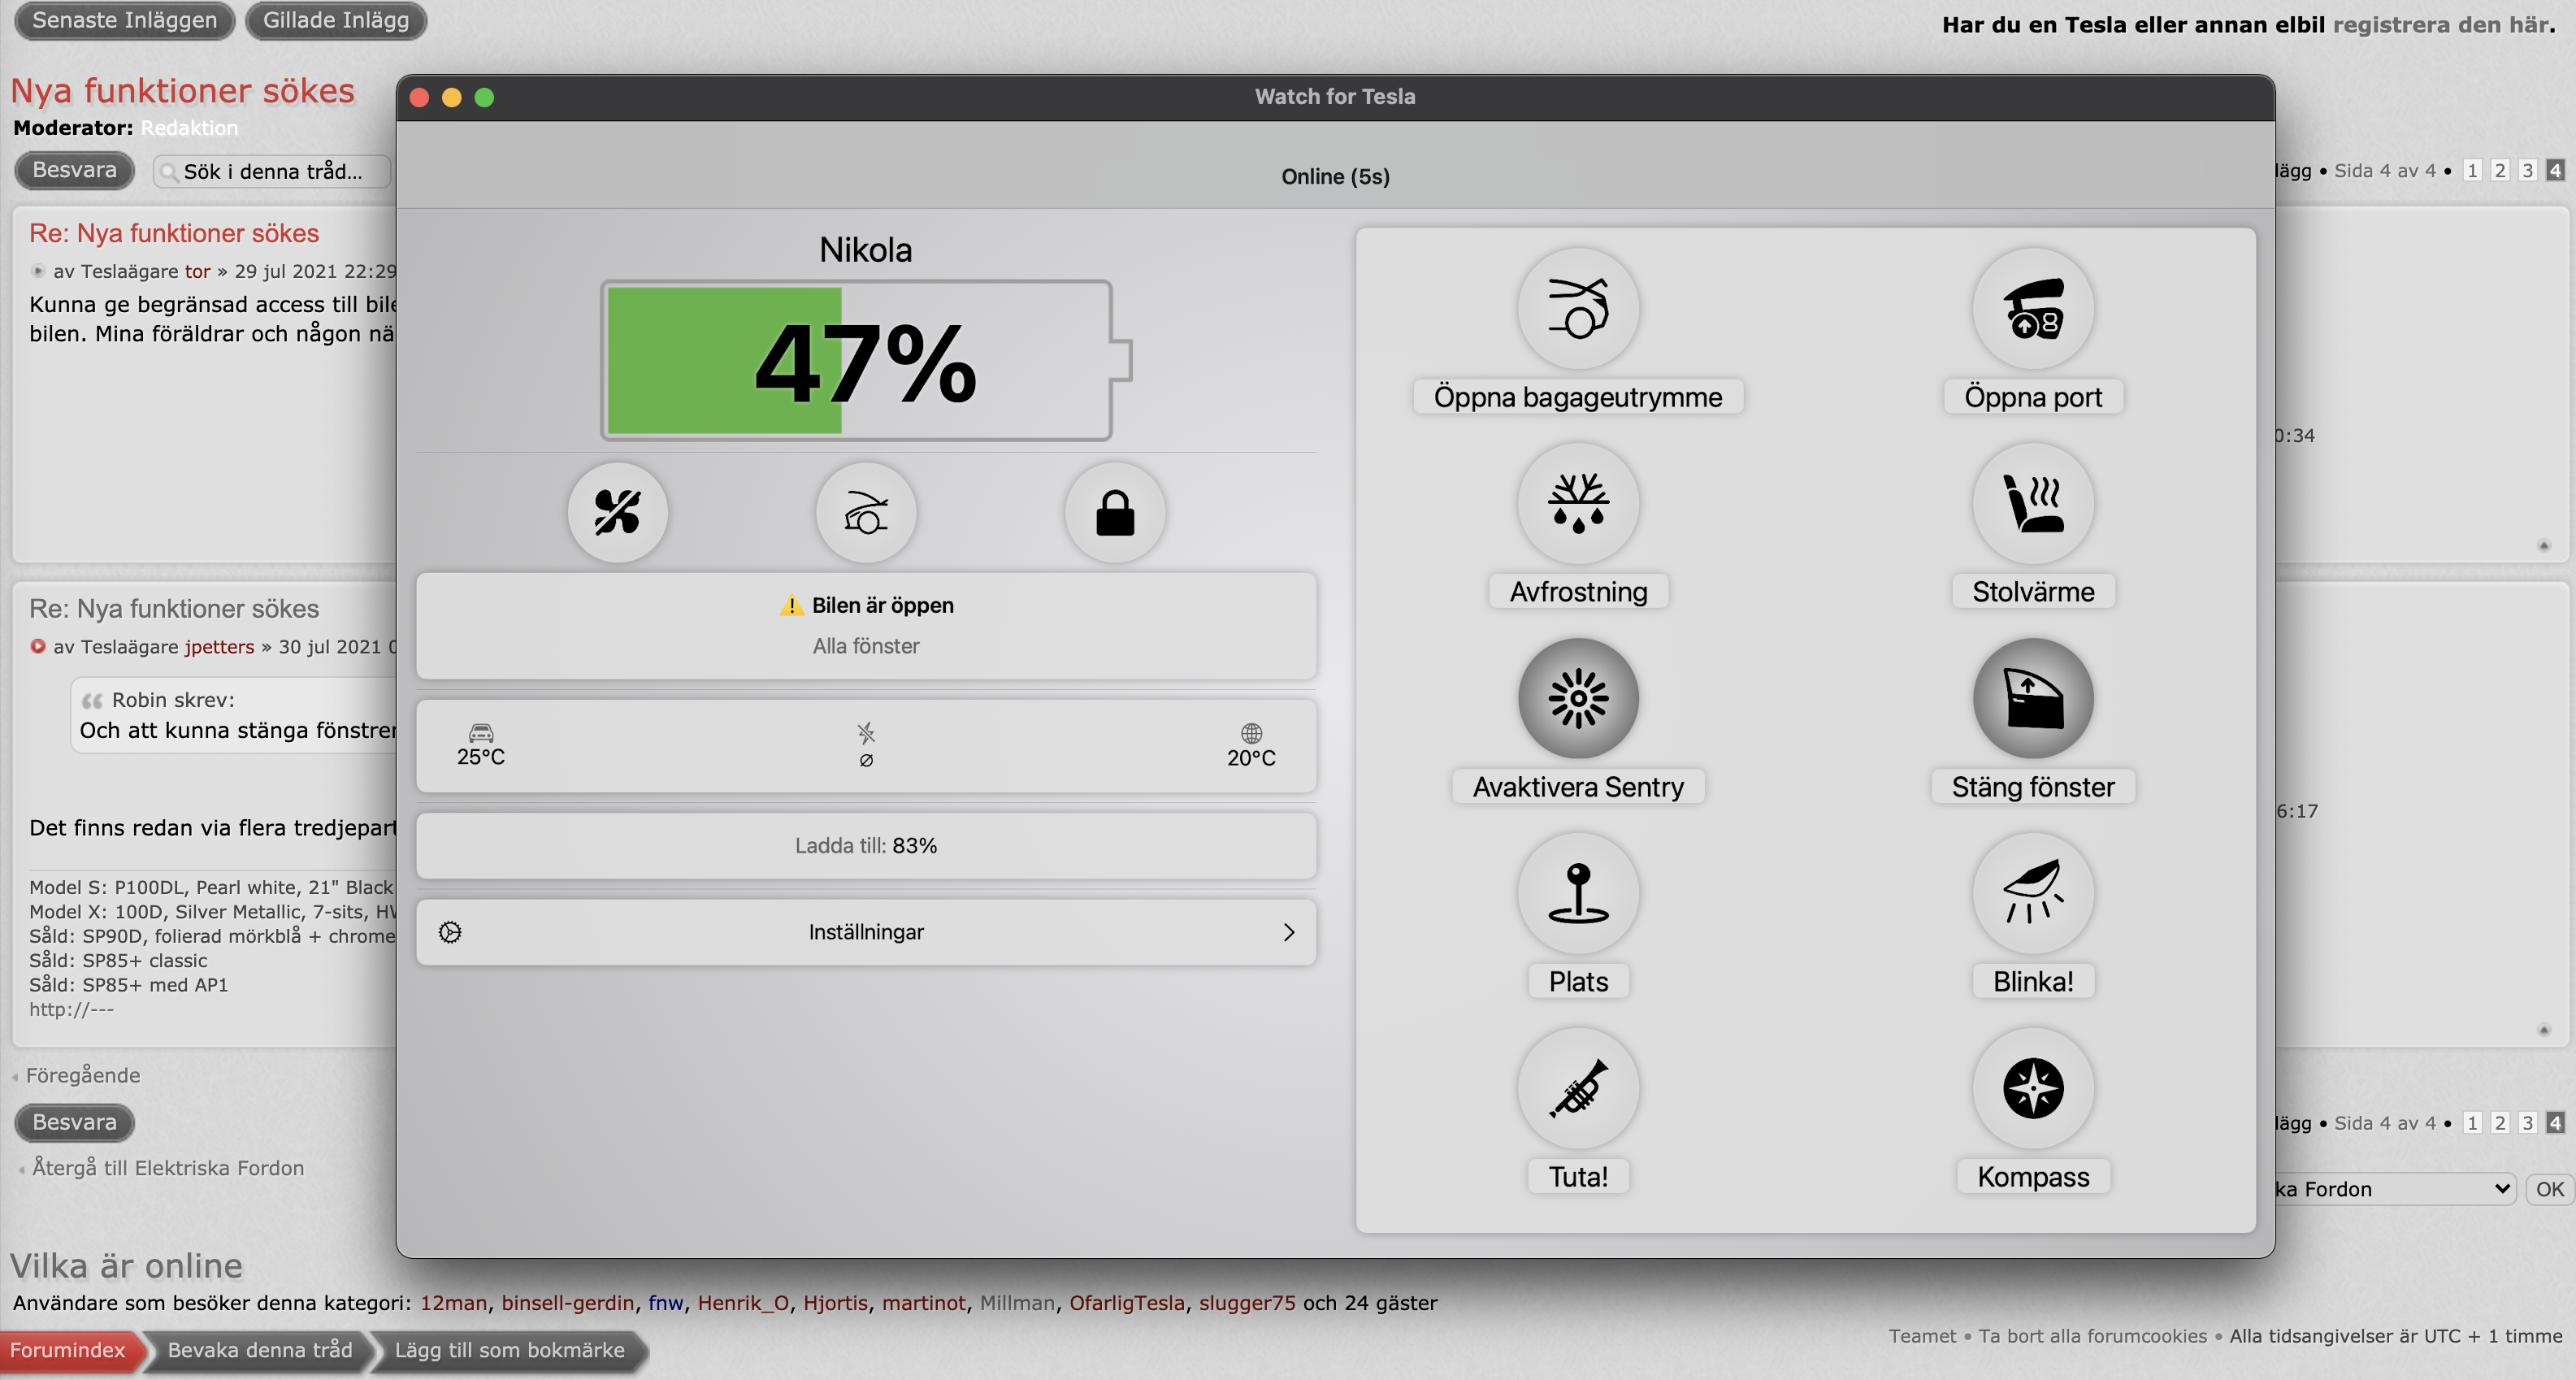The image size is (2576, 1380).
Task: Open Gillade Inlägg tab in forum
Action: [336, 20]
